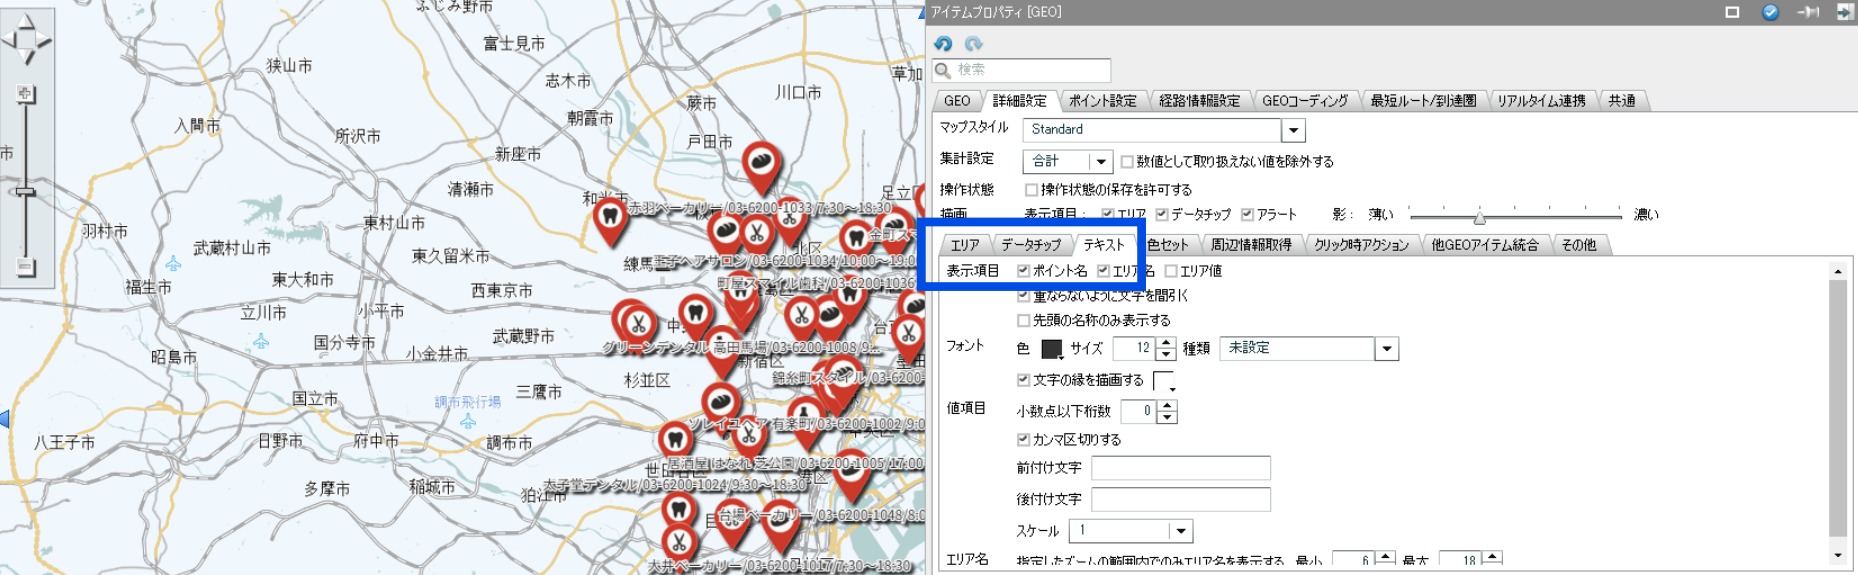This screenshot has height=575, width=1858.
Task: Click the map zoom-out minus button
Action: pyautogui.click(x=26, y=267)
